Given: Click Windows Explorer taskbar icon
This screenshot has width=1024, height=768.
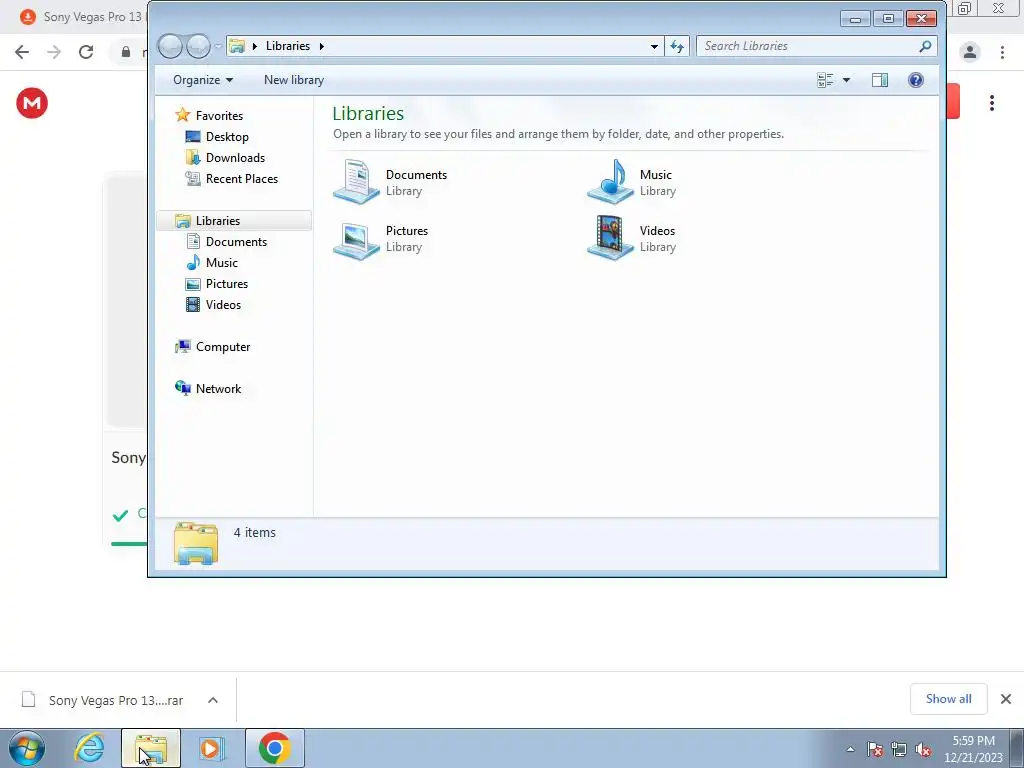Looking at the screenshot, I should pos(151,748).
